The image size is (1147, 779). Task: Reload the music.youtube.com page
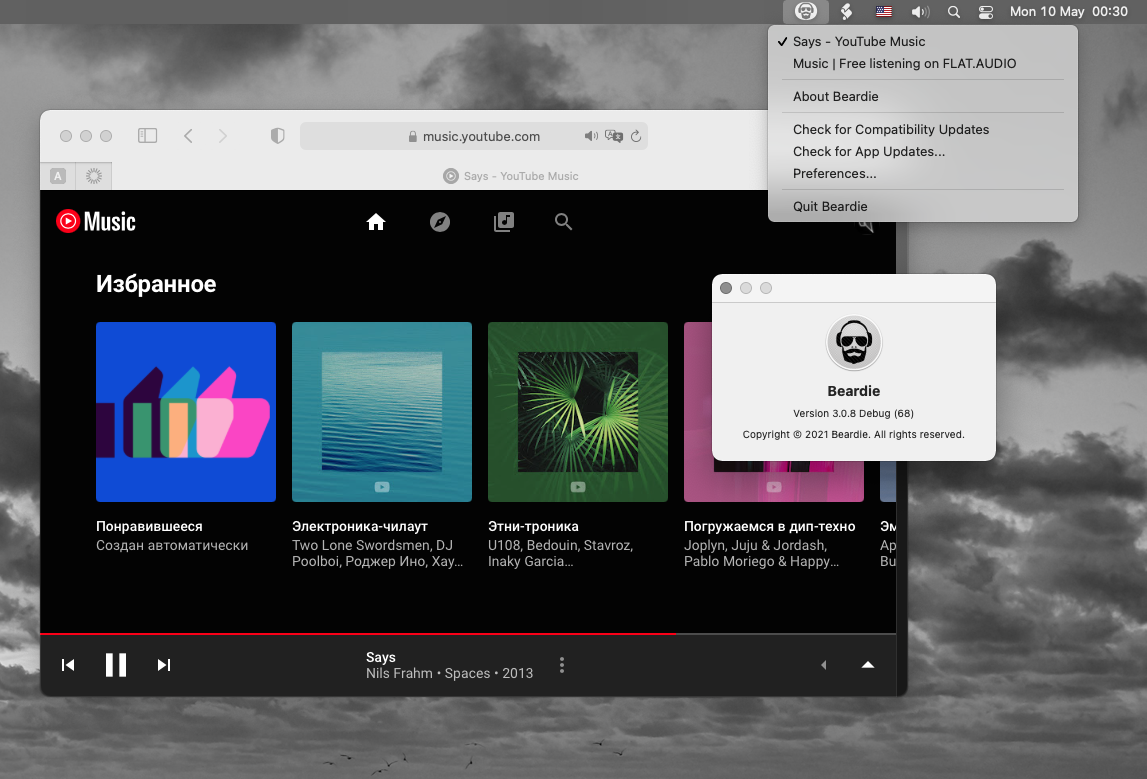pos(636,136)
